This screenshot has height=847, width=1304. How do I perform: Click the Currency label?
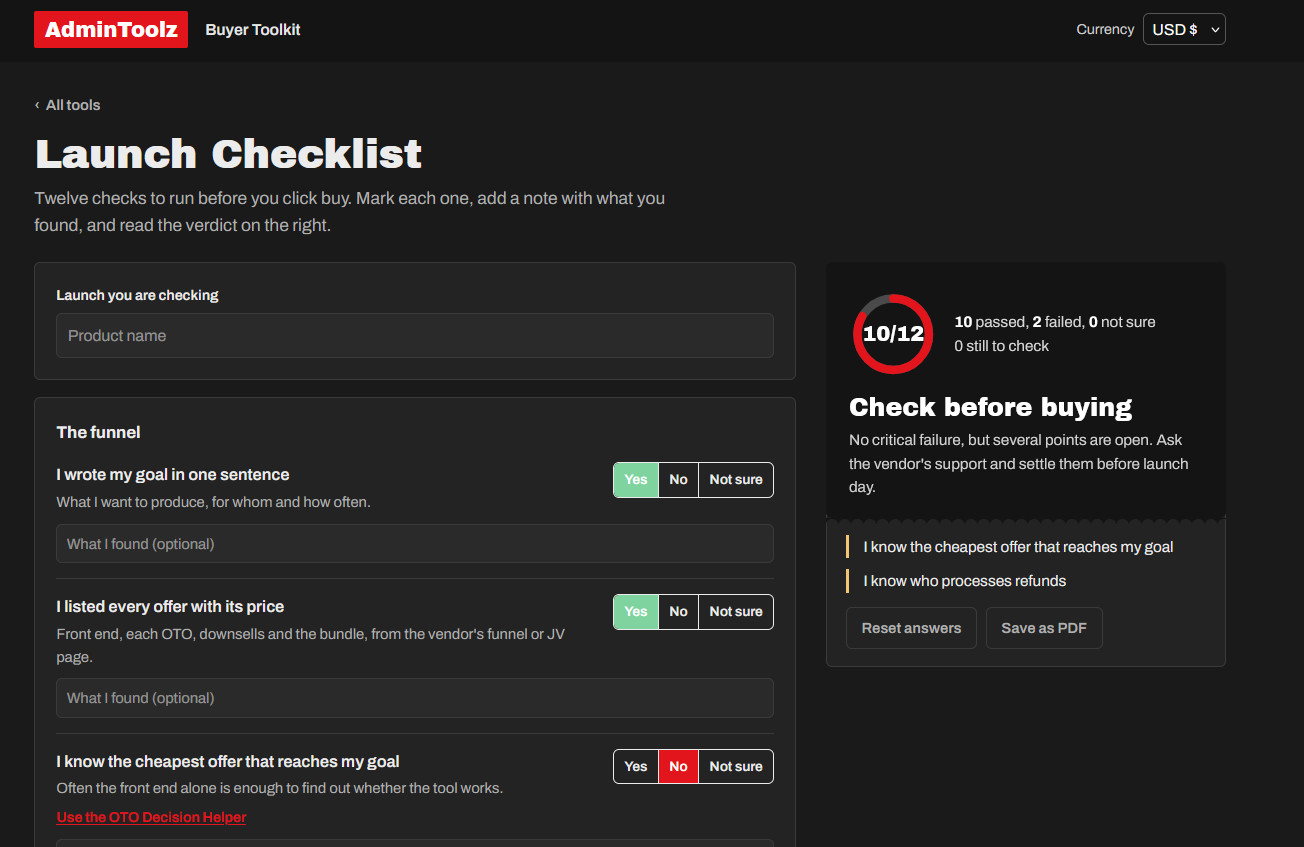pyautogui.click(x=1105, y=29)
